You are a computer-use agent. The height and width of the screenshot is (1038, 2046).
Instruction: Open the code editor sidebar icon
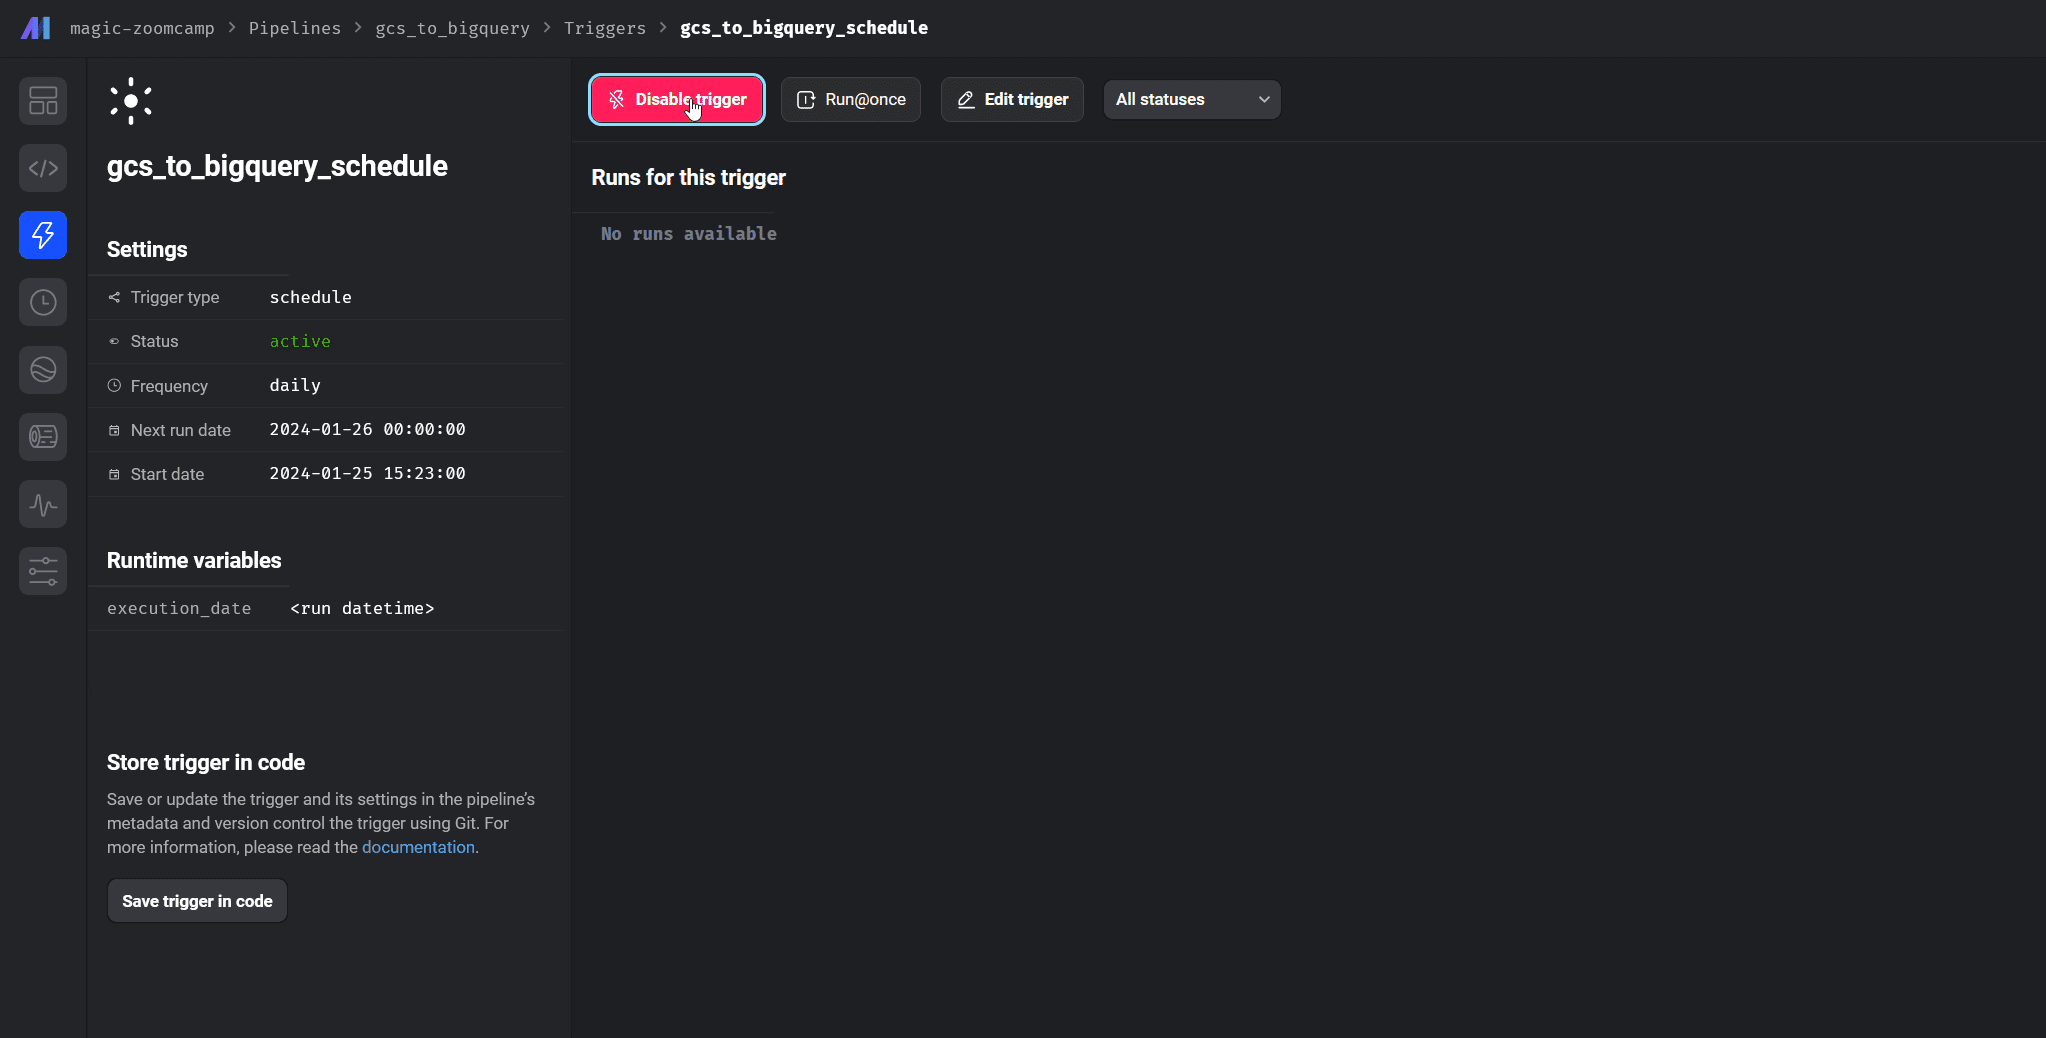coord(43,168)
